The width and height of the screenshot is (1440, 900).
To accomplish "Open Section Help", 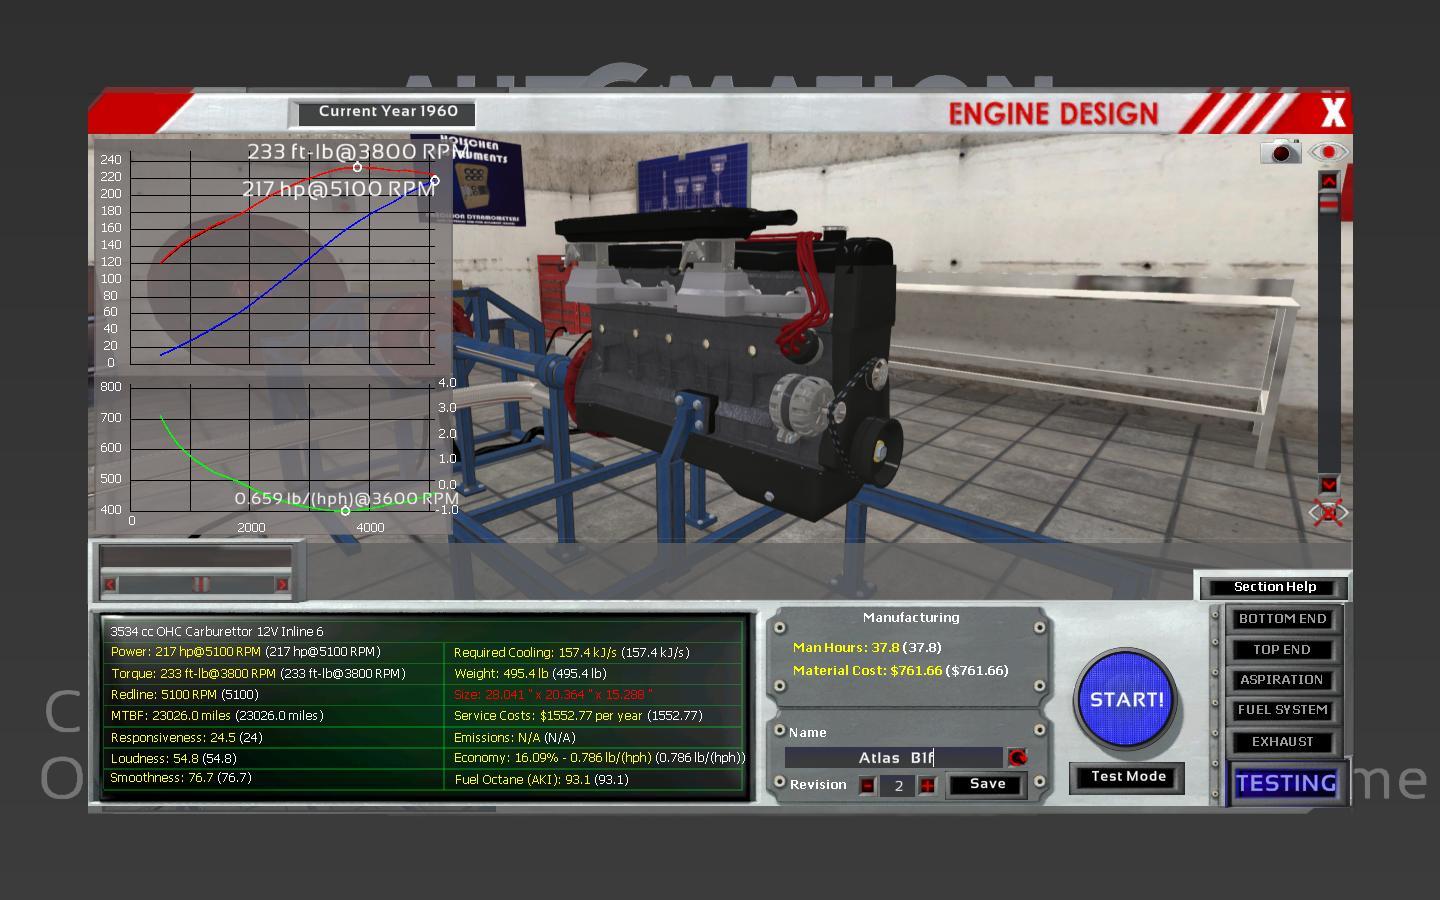I will coord(1274,587).
